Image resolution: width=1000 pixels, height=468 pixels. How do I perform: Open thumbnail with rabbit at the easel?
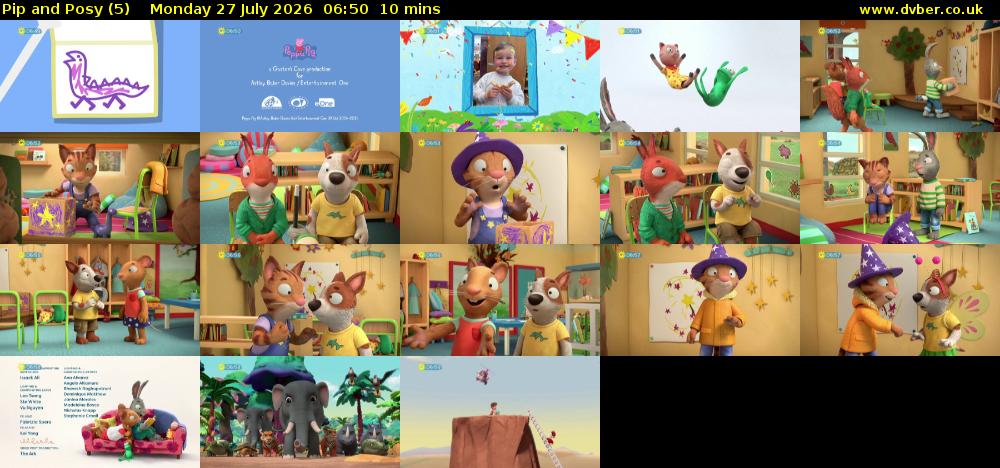point(900,76)
